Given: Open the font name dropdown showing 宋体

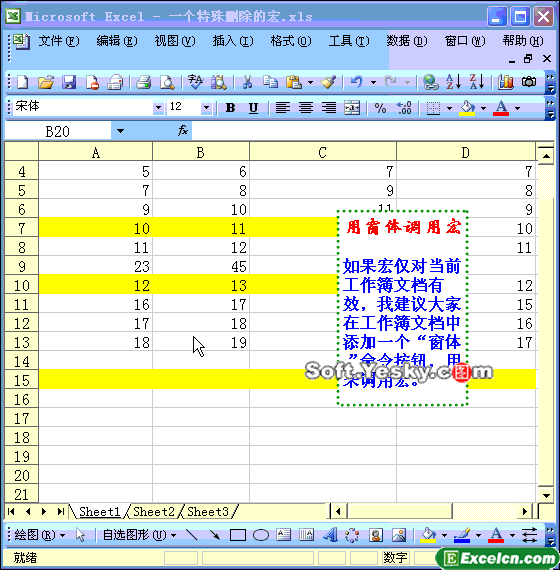Looking at the screenshot, I should [x=158, y=108].
